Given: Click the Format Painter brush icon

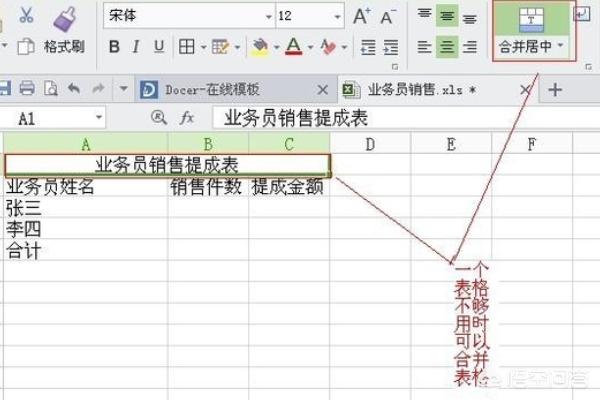Looking at the screenshot, I should (x=64, y=17).
